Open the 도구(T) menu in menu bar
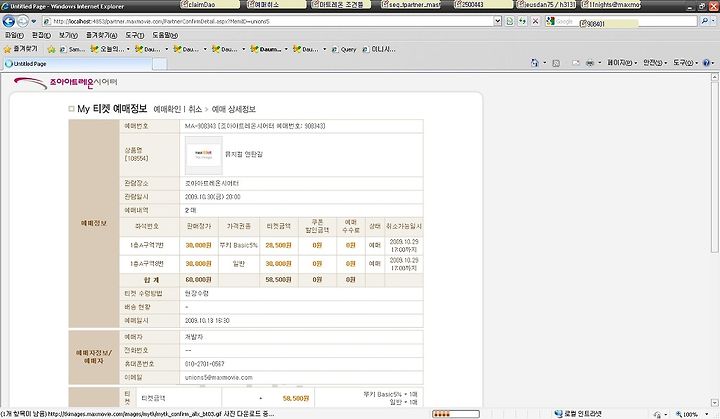Viewport: 720px width, 419px height. click(x=135, y=35)
